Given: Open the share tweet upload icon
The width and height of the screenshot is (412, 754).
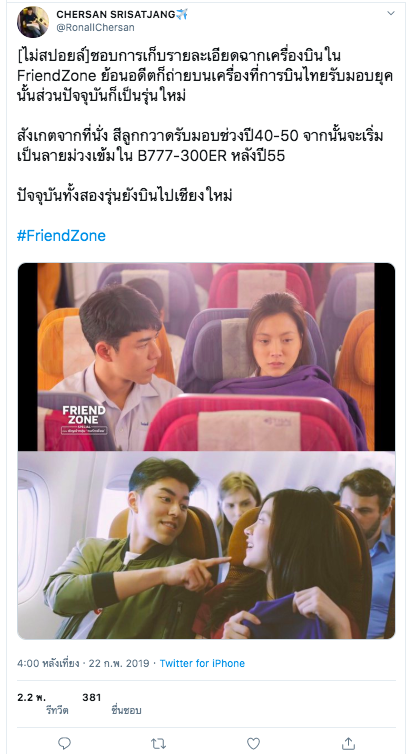Looking at the screenshot, I should (x=348, y=742).
